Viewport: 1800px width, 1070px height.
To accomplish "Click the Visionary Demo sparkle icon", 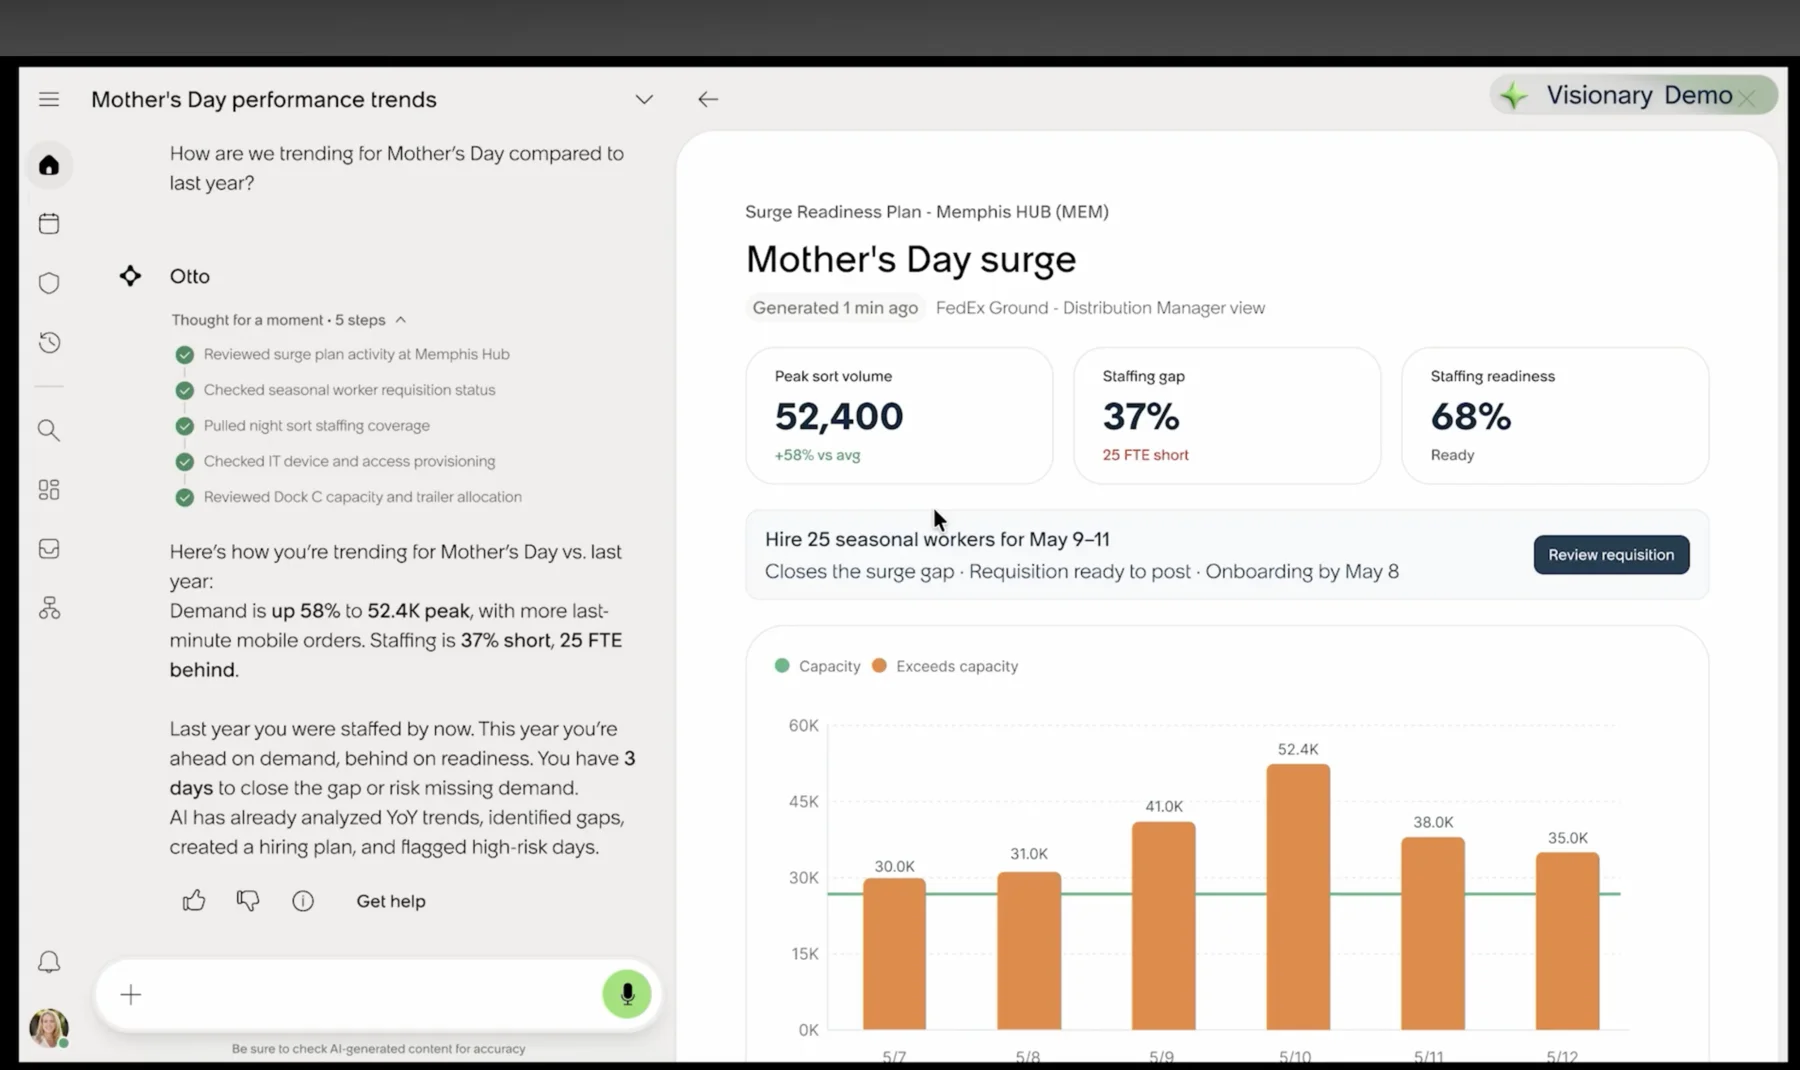I will point(1514,96).
